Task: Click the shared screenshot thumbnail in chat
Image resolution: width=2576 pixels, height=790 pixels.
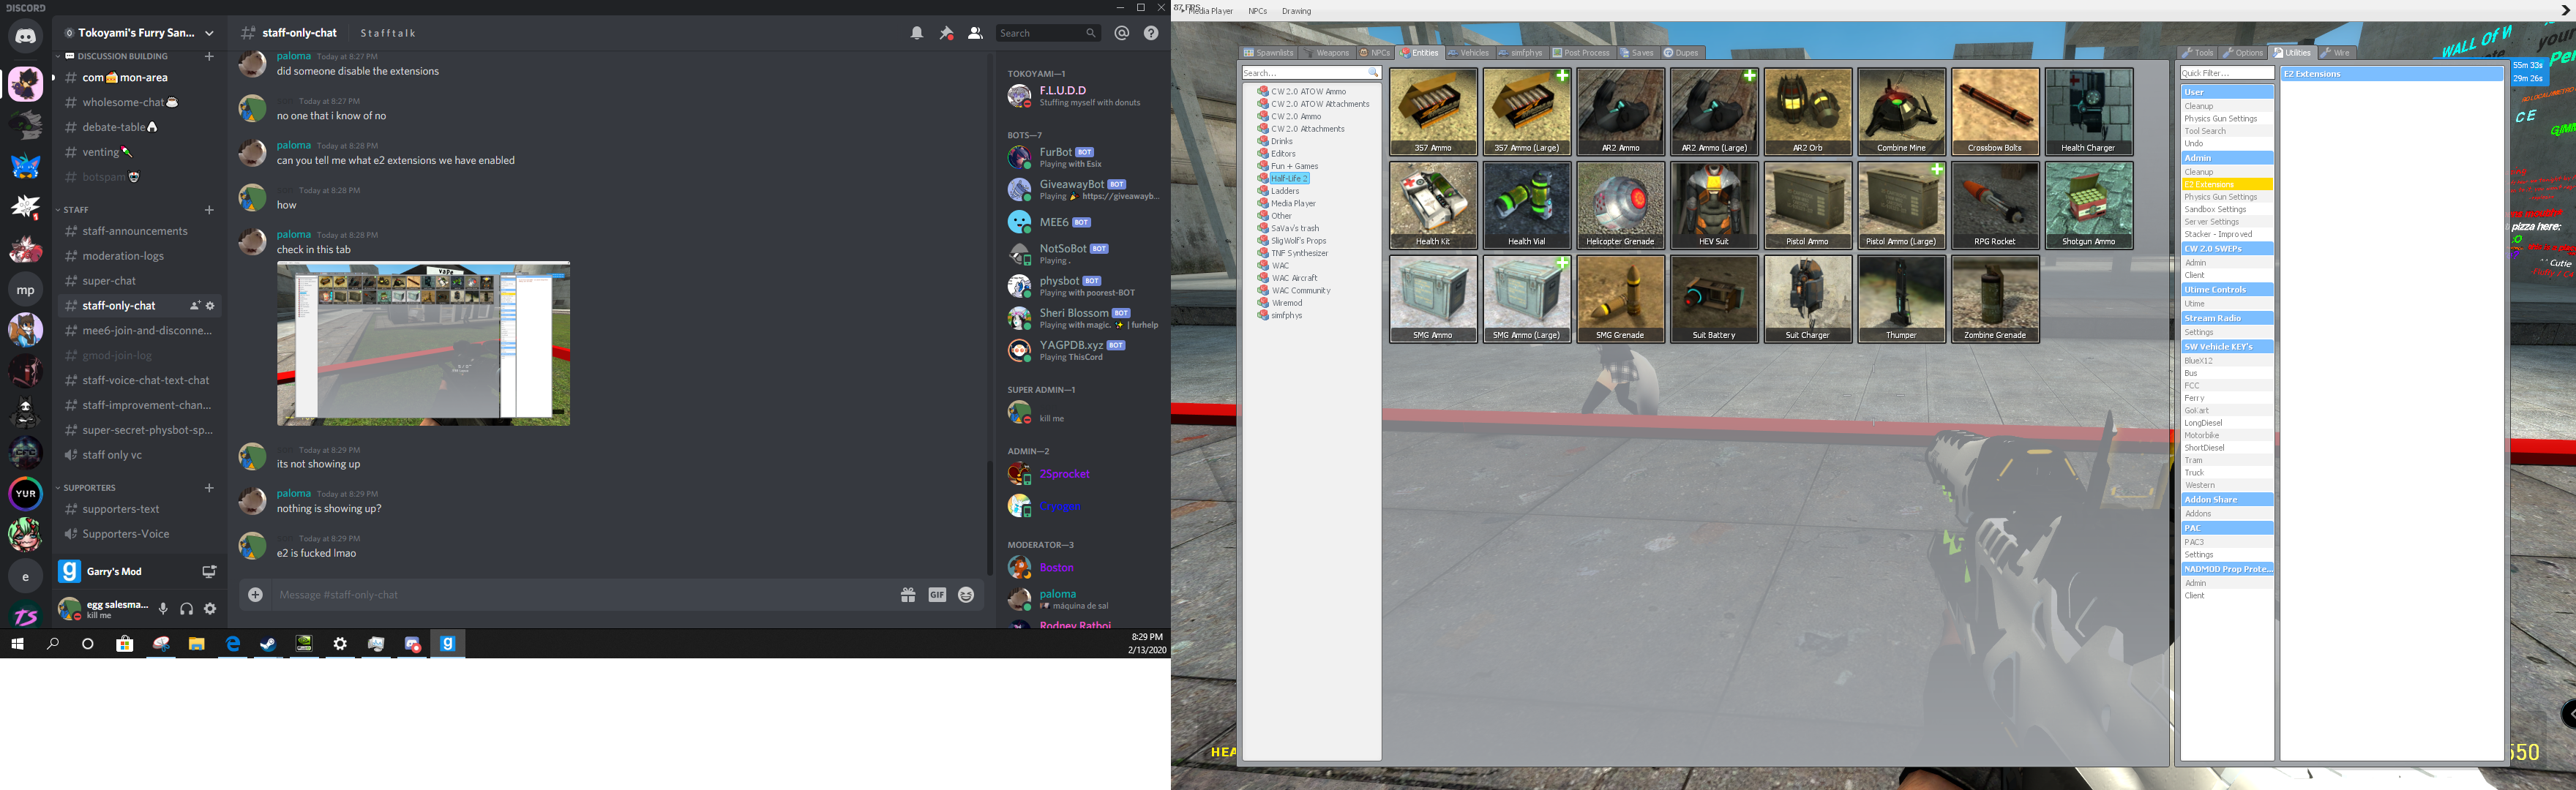Action: [423, 343]
